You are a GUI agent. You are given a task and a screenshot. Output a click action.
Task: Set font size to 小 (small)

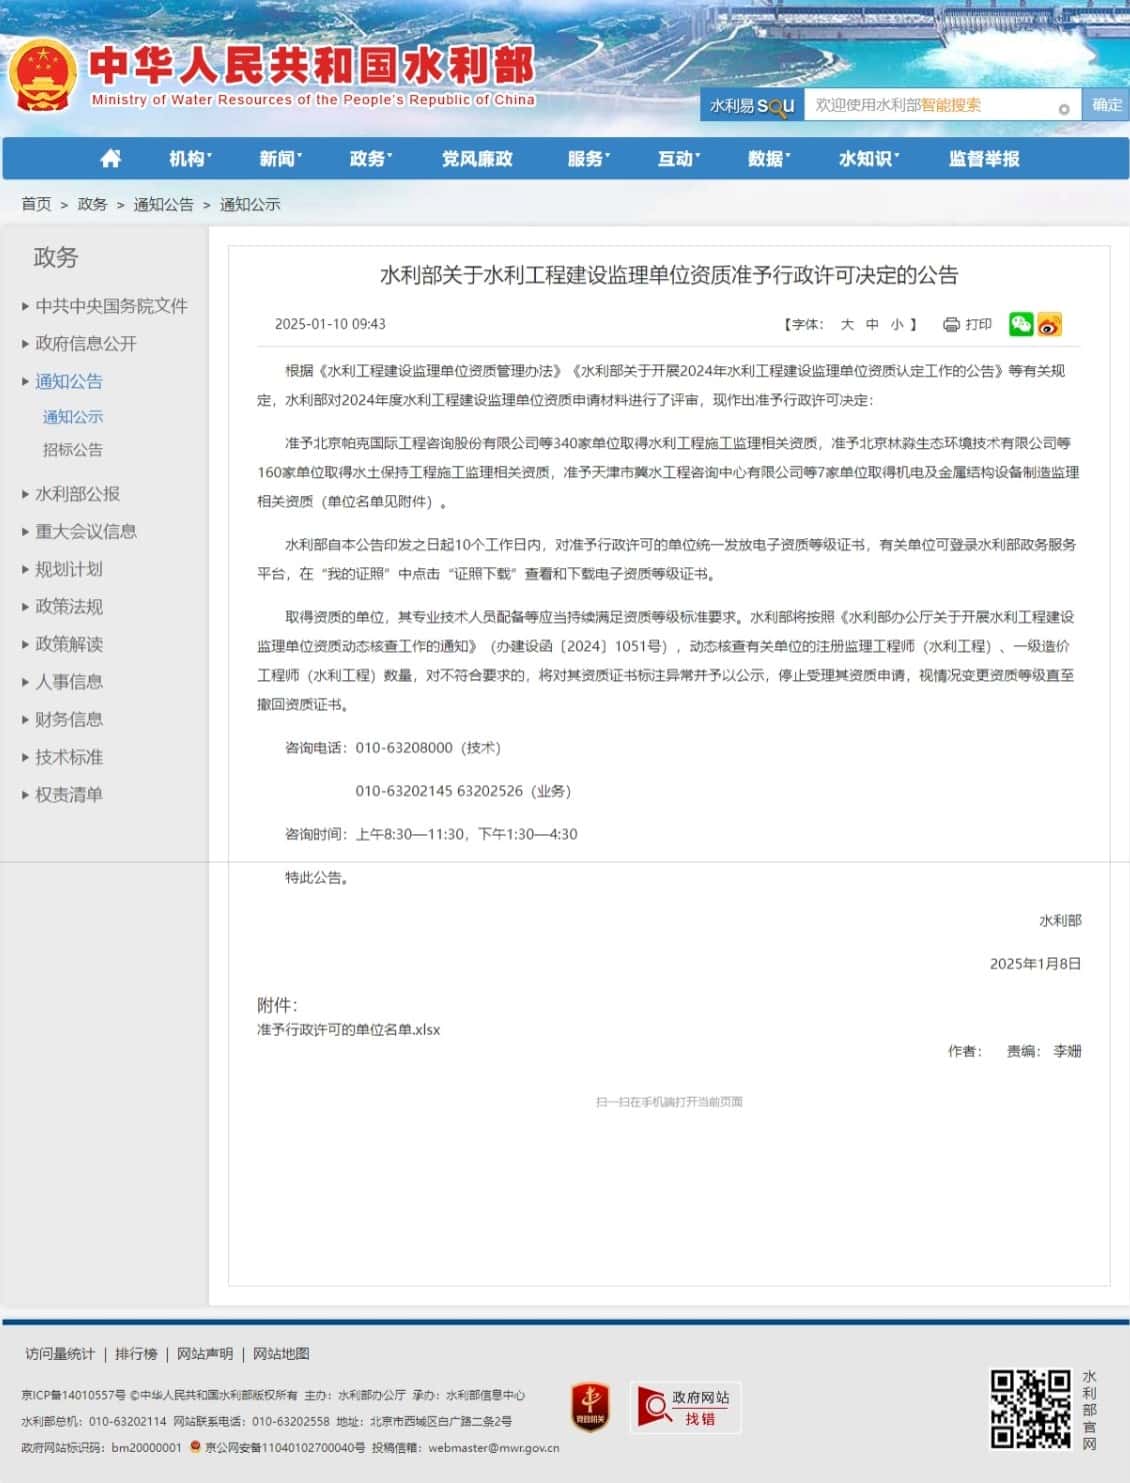pos(897,324)
